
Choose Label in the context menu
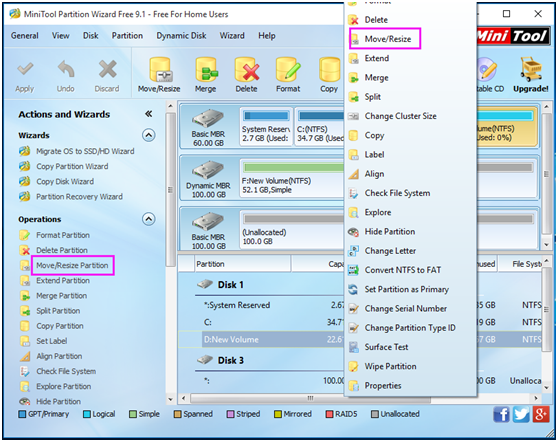tap(411, 154)
